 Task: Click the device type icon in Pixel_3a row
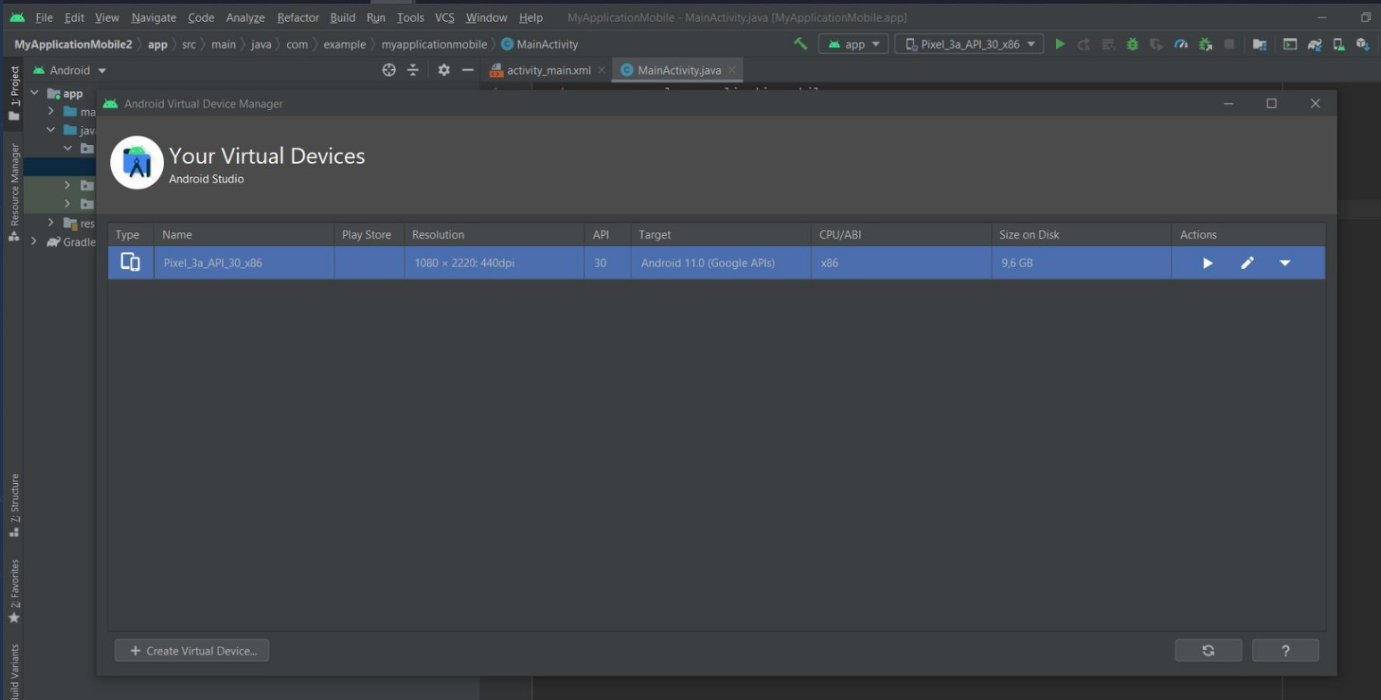pos(130,262)
